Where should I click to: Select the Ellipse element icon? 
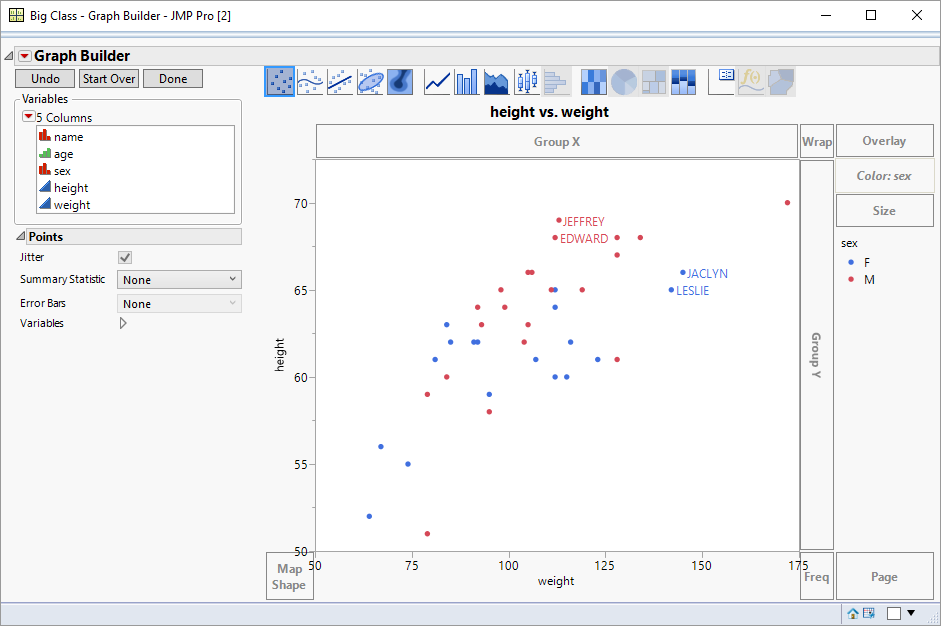coord(370,81)
